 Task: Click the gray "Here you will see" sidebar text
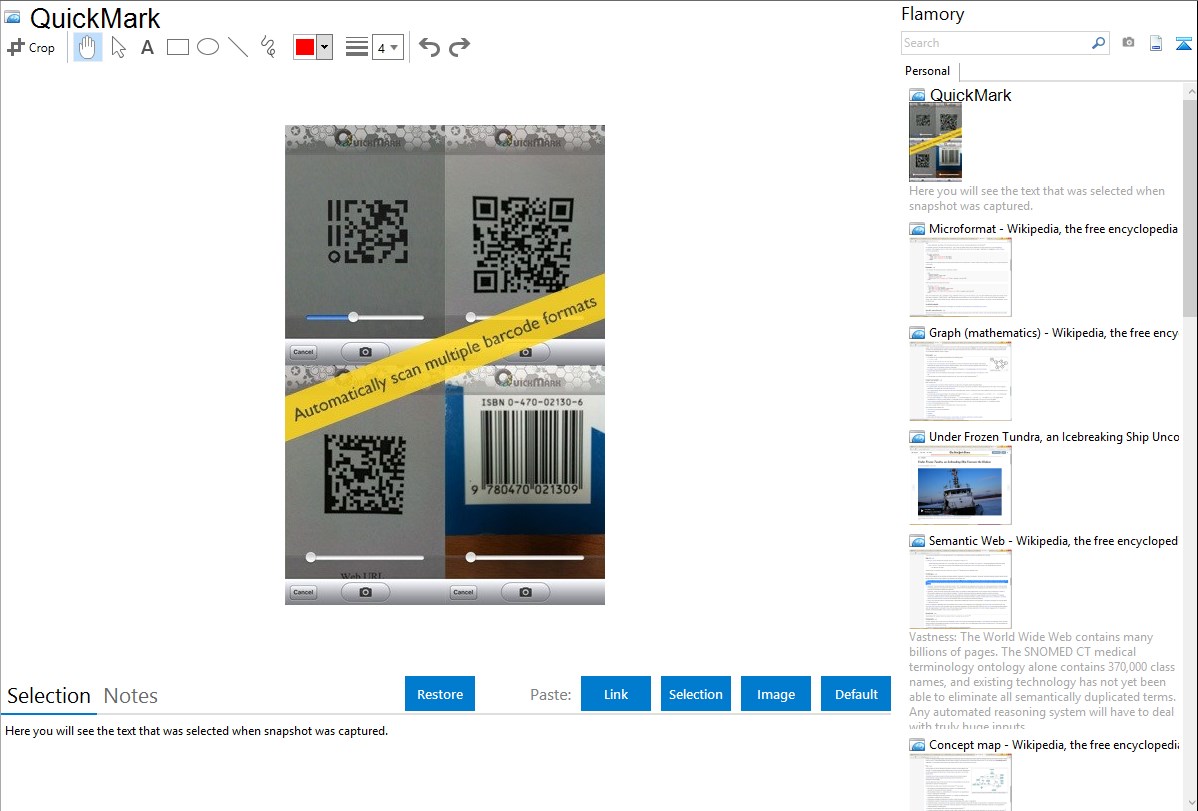(1037, 199)
